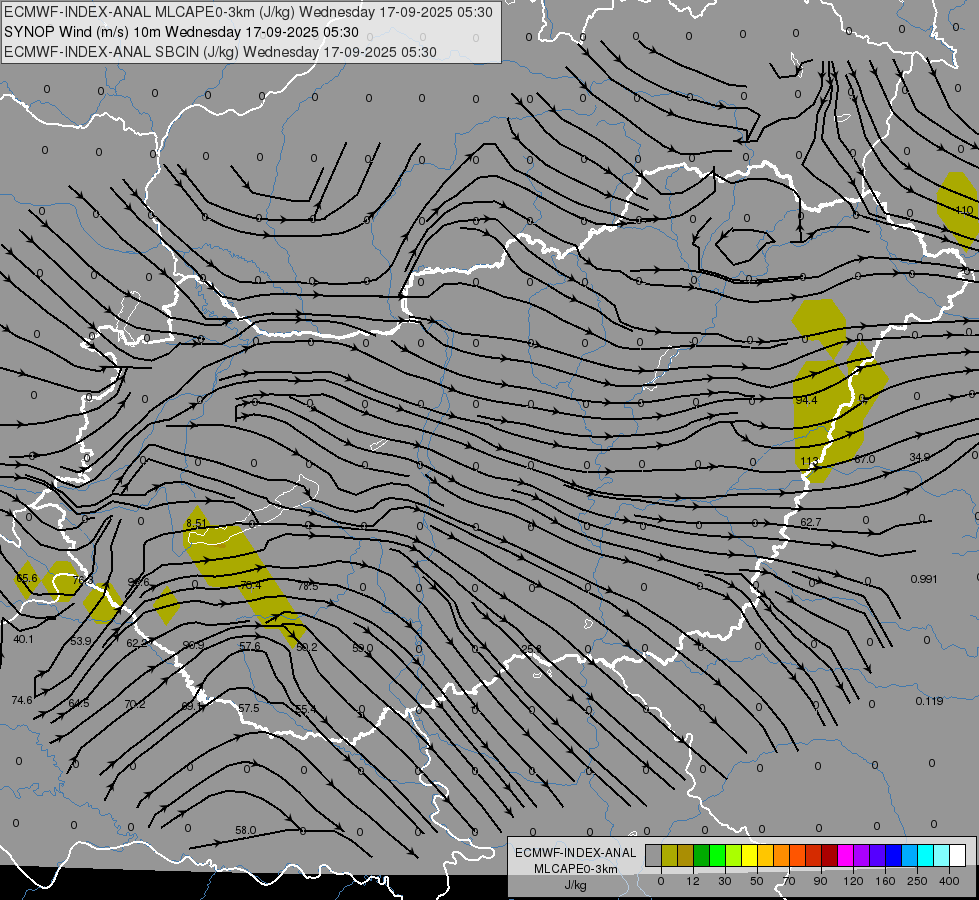Click the gray swatch in the legend
The width and height of the screenshot is (979, 900).
[653, 856]
